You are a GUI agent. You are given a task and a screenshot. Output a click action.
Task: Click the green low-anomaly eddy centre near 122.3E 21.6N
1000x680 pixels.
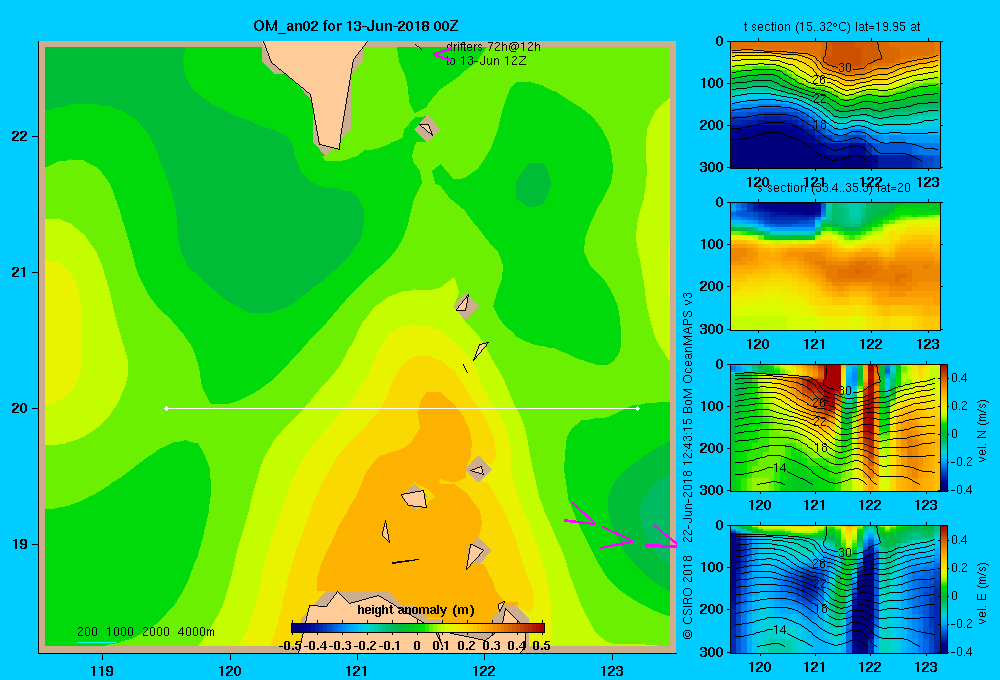click(x=533, y=184)
